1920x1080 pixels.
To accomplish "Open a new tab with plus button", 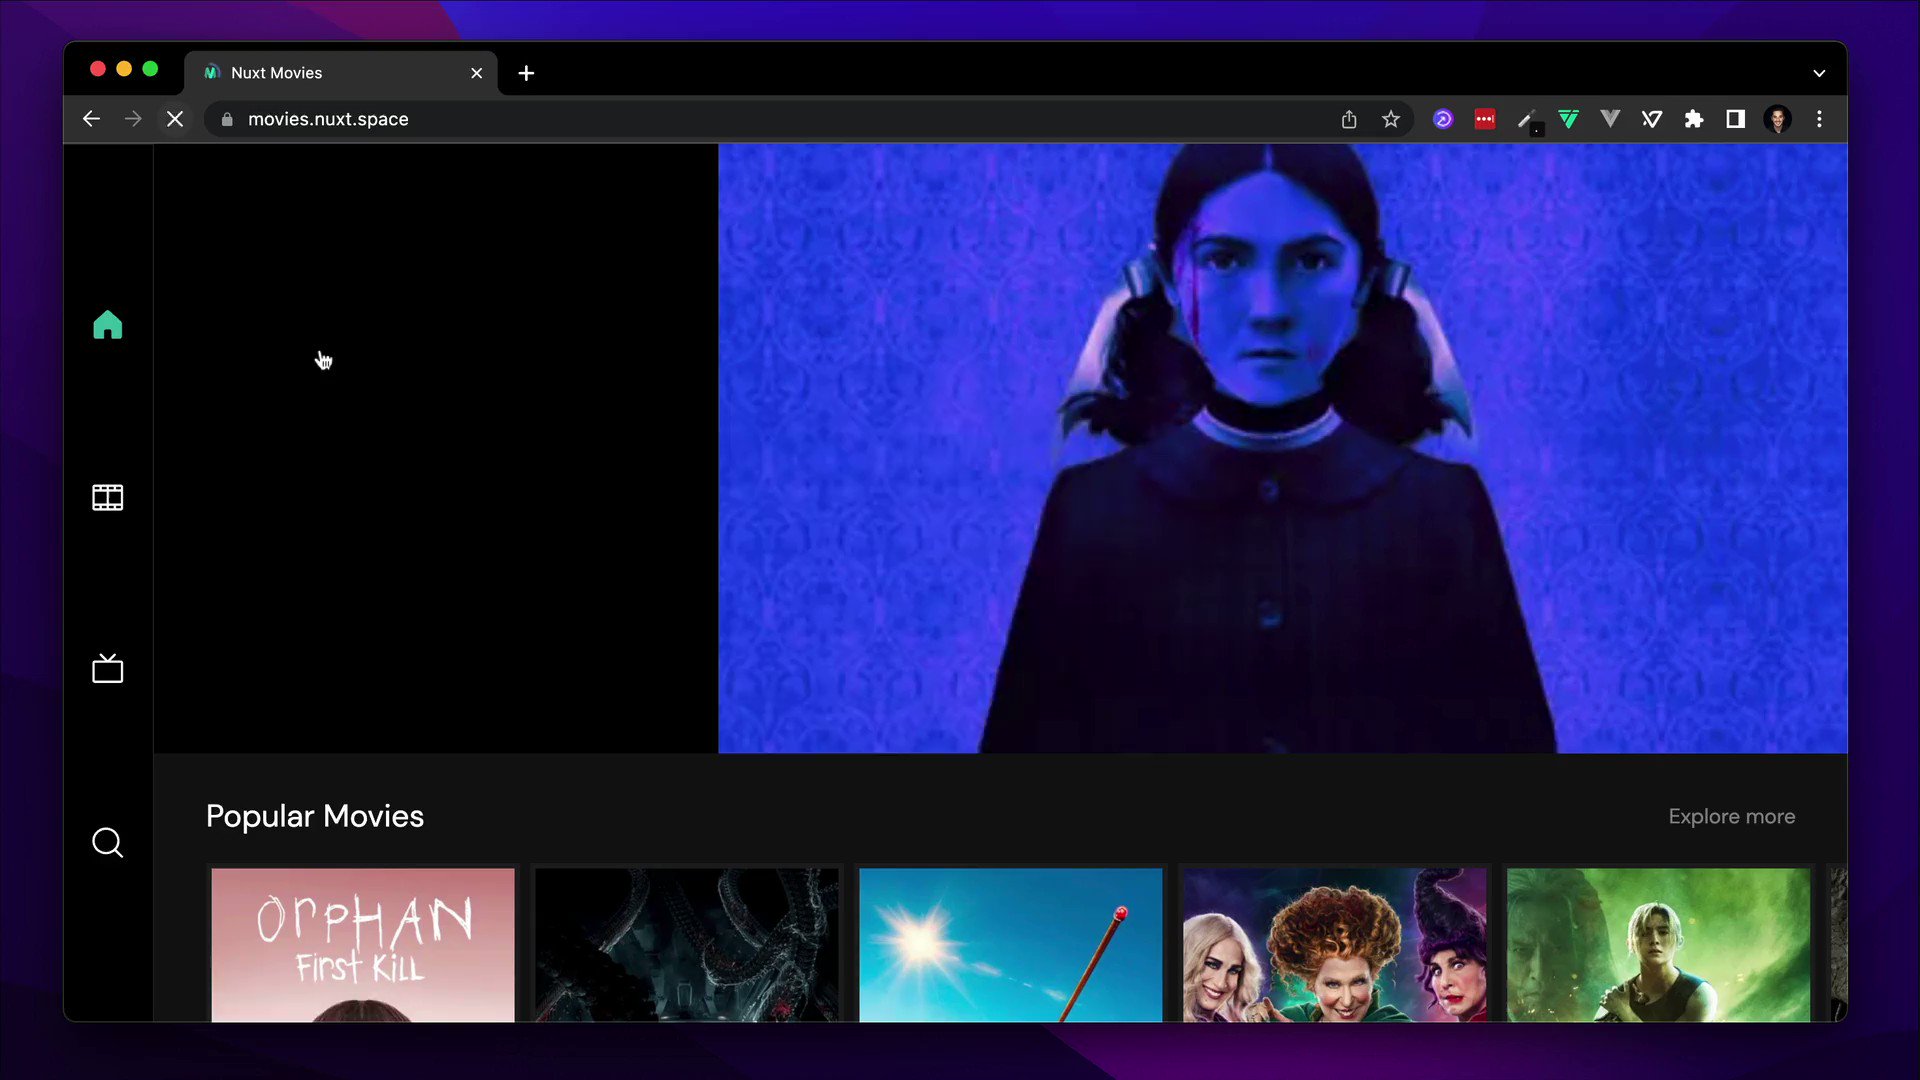I will tap(526, 73).
